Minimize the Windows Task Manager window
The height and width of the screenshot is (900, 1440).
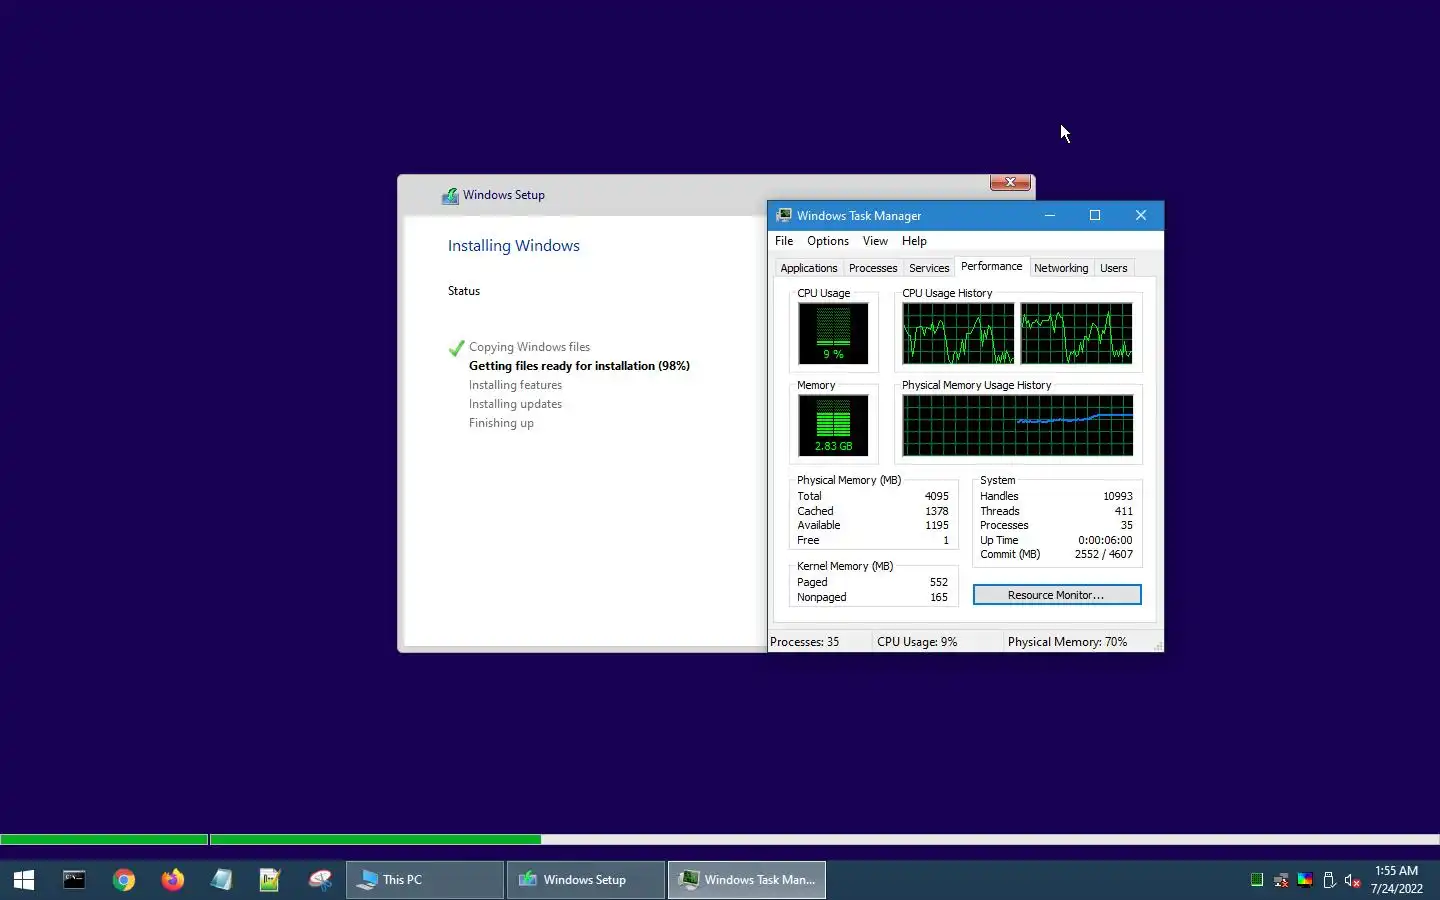pyautogui.click(x=1050, y=215)
